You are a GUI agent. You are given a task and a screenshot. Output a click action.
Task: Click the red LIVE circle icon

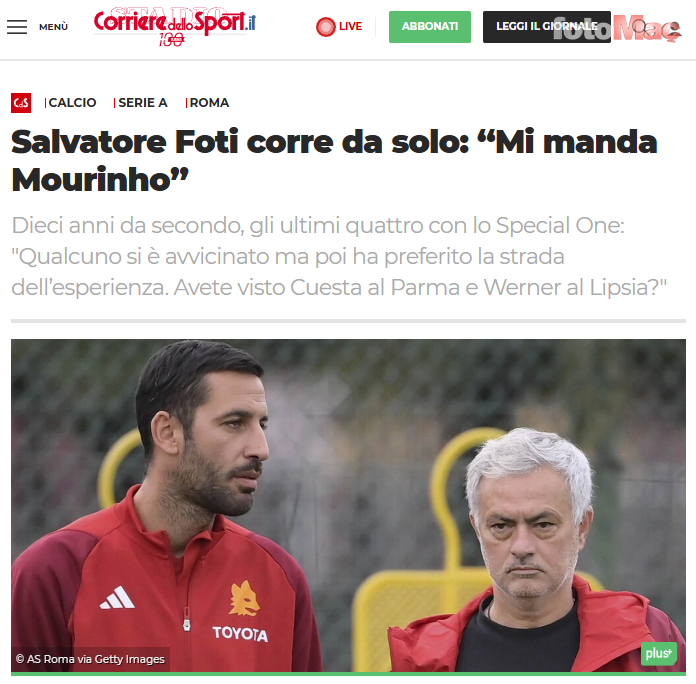(x=326, y=27)
